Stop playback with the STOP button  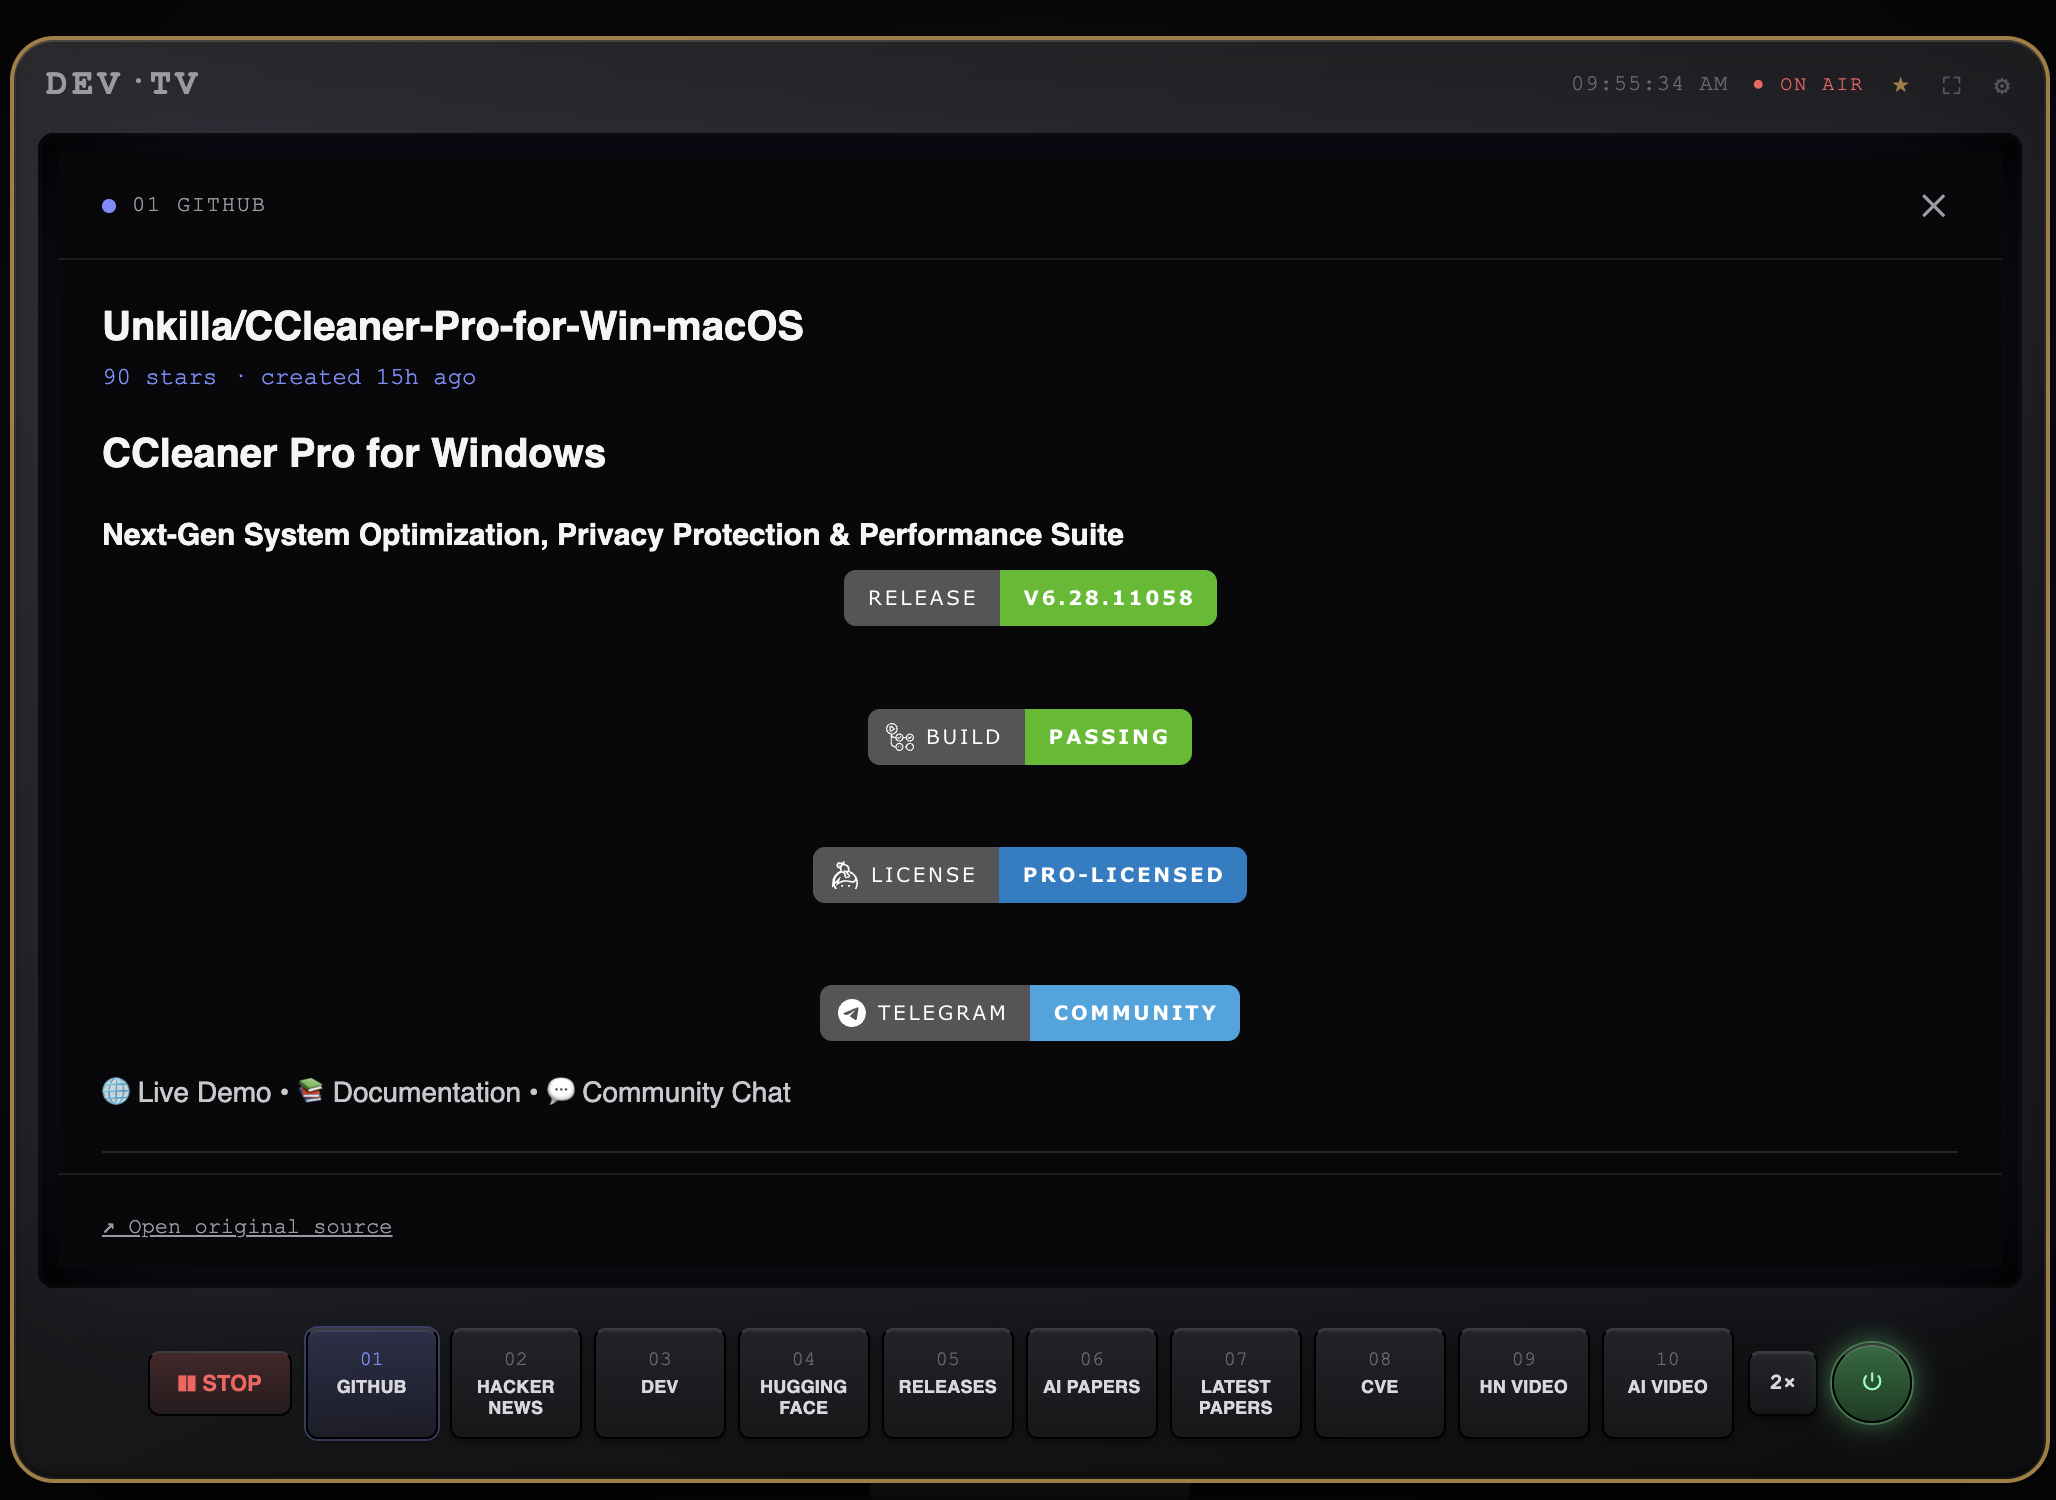point(220,1383)
